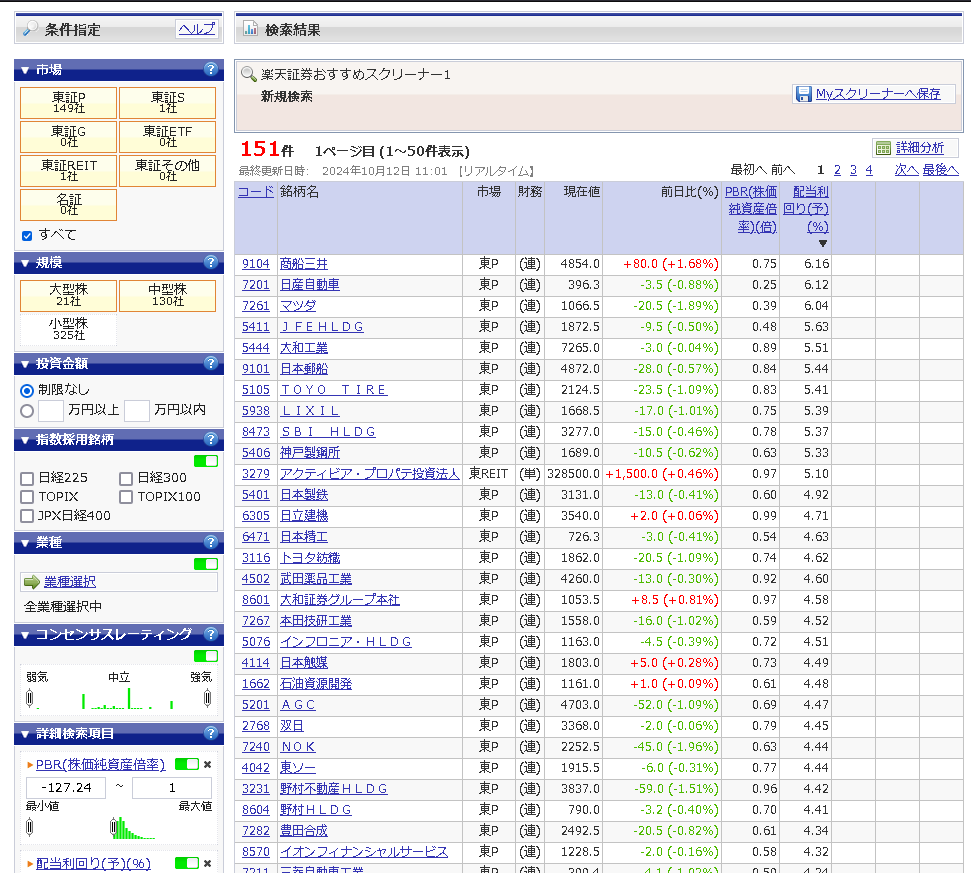The image size is (971, 873).
Task: Click the floppy disk Myスクリーナー save icon
Action: pos(804,94)
